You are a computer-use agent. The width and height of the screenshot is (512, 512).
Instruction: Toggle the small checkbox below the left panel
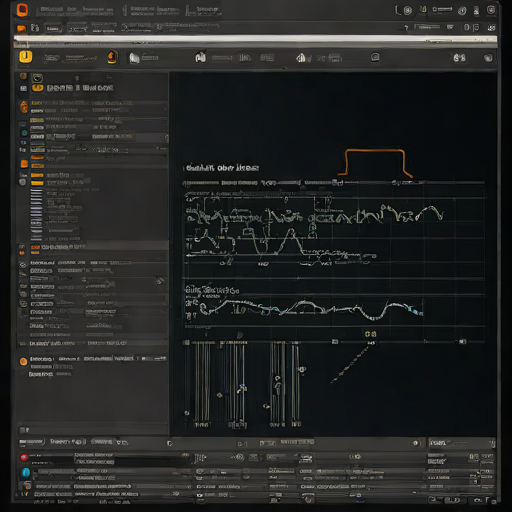pos(23,430)
